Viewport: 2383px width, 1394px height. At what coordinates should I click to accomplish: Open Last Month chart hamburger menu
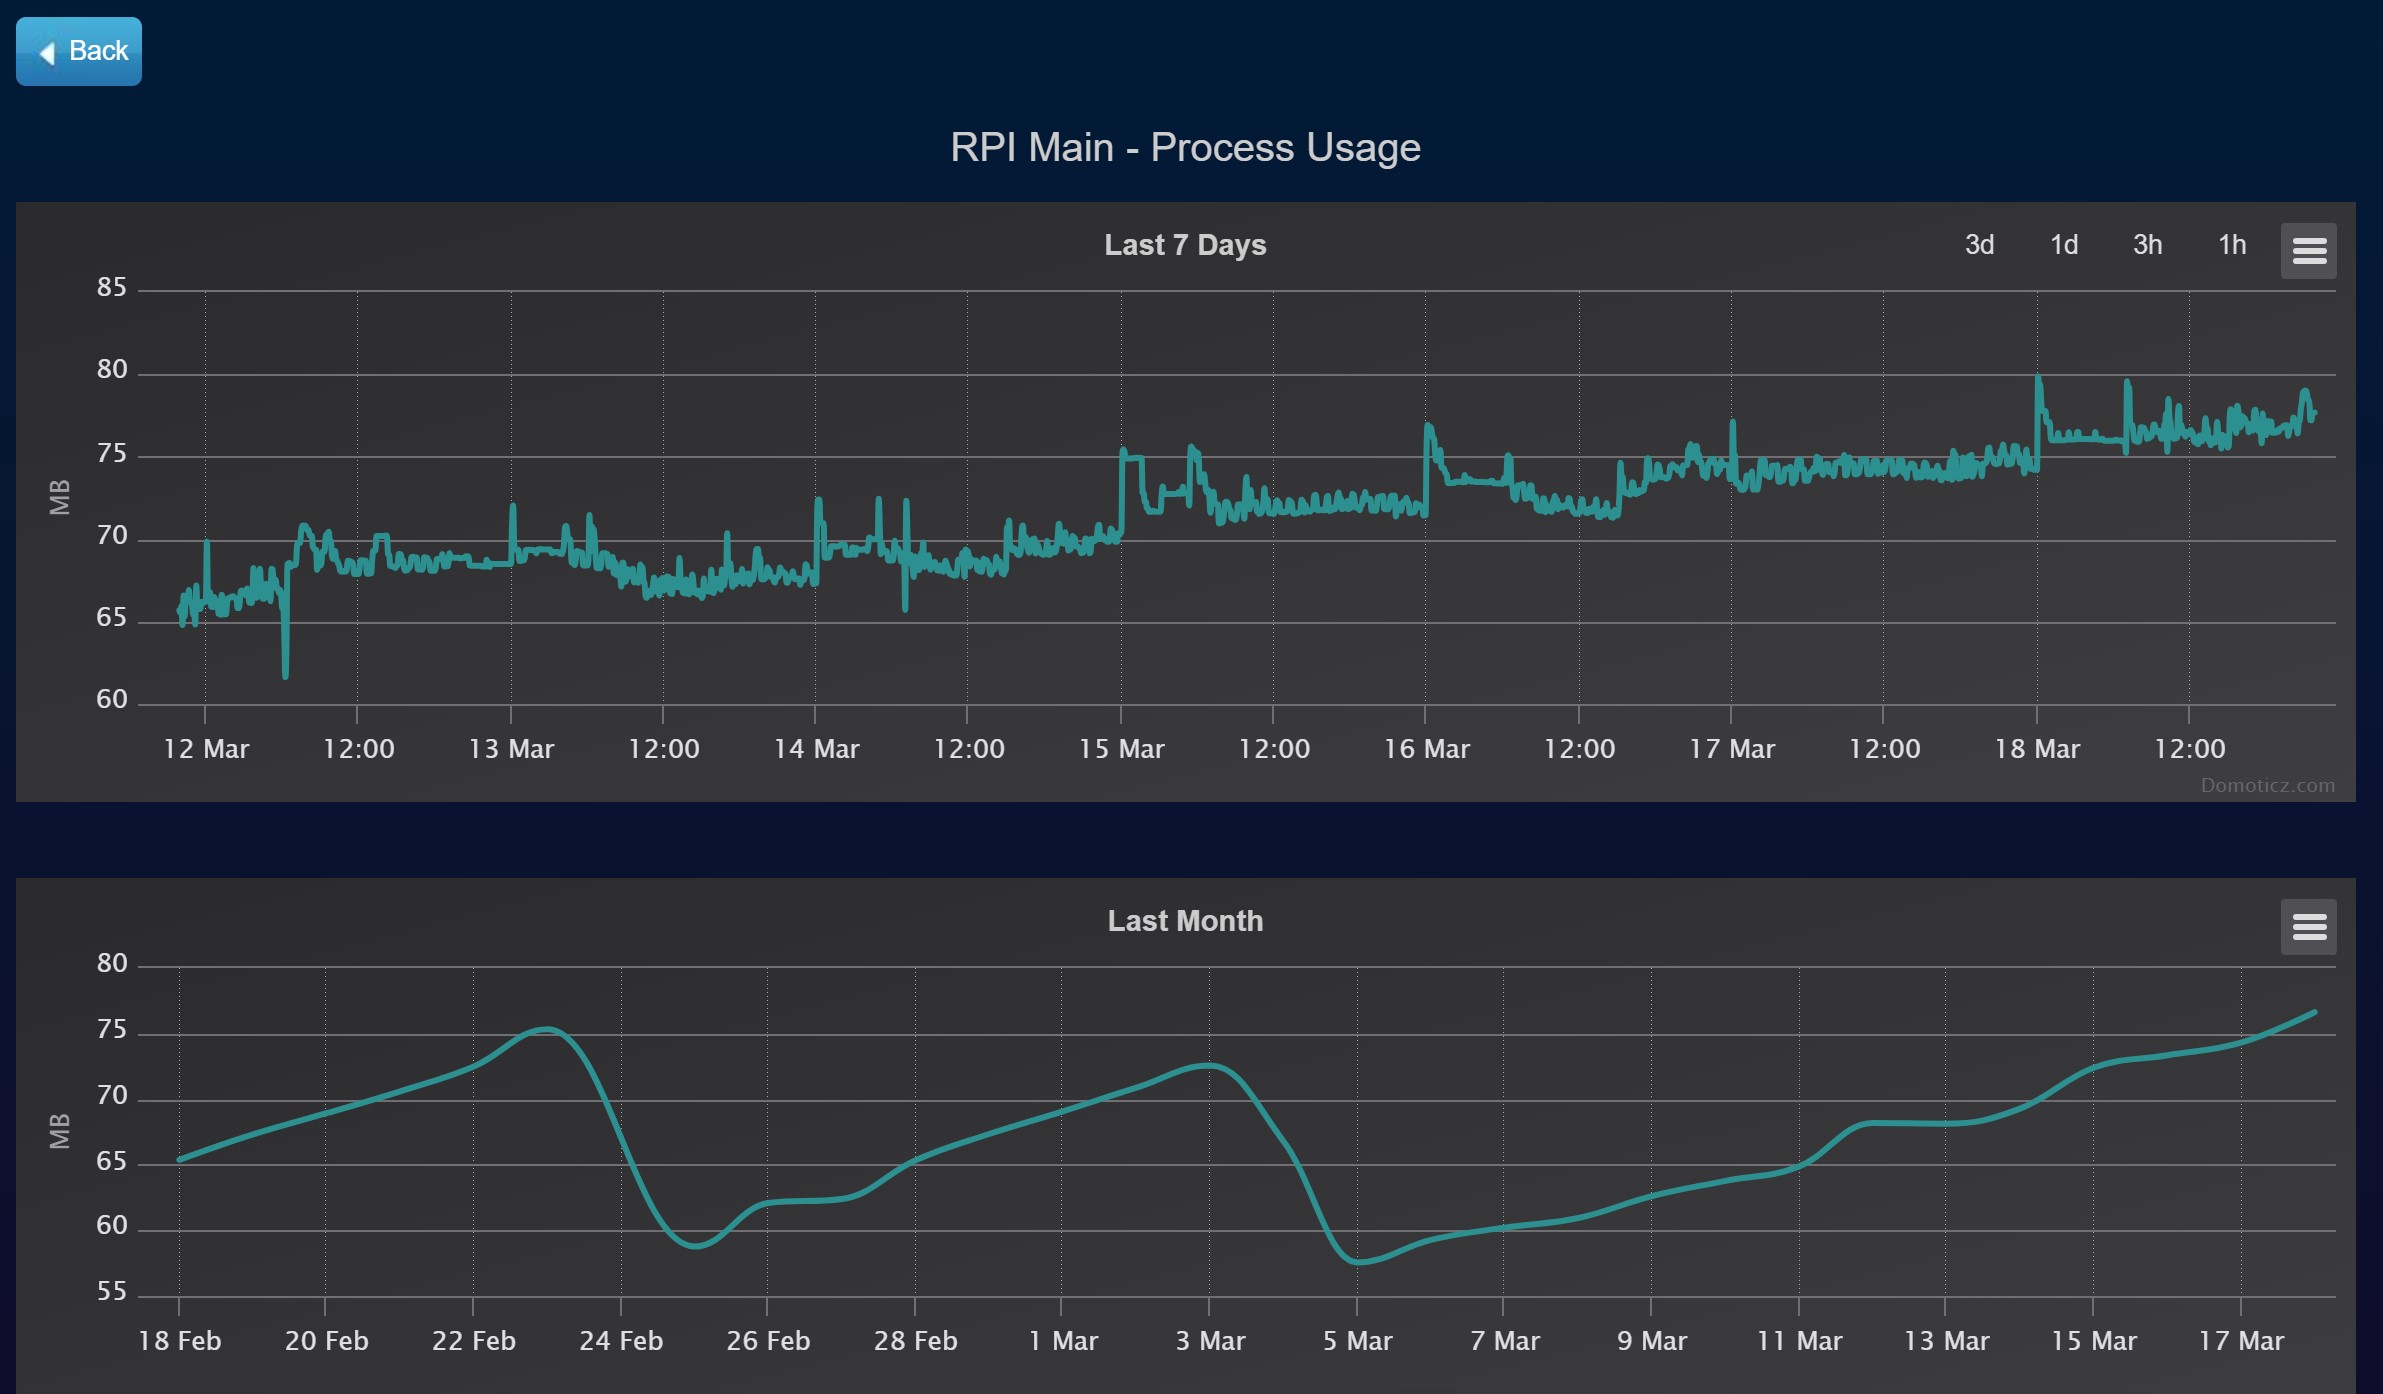[2308, 927]
